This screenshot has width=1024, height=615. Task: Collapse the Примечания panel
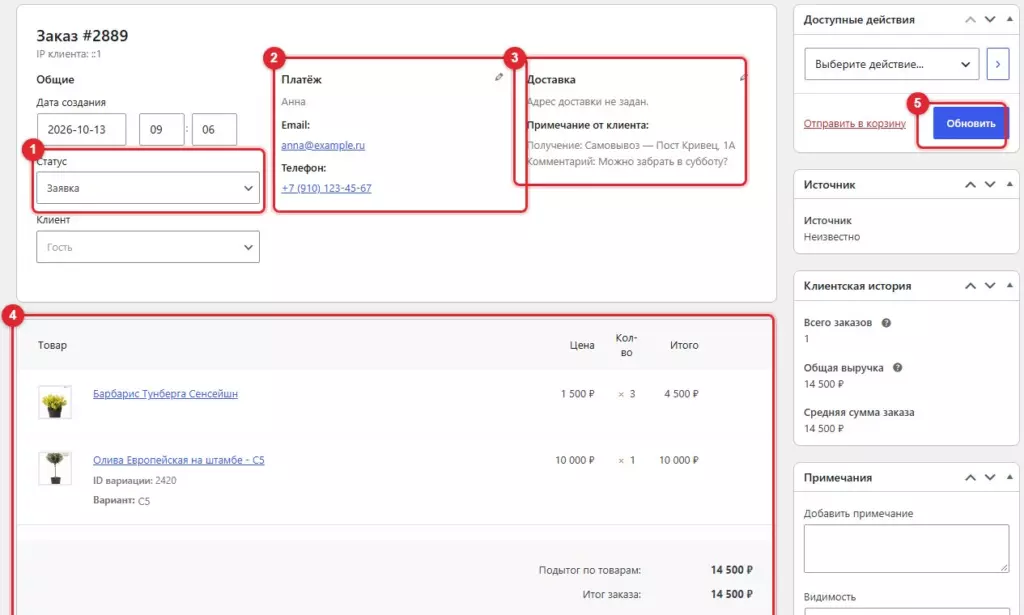(1010, 477)
